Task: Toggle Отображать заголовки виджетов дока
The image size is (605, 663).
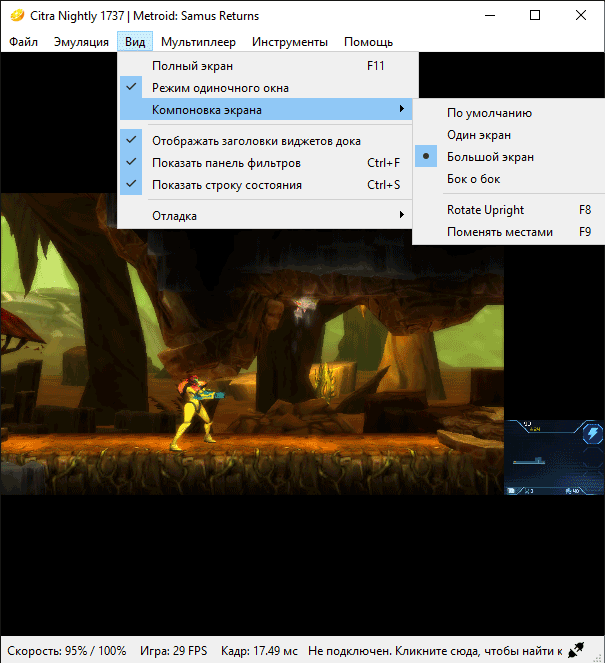Action: point(266,141)
